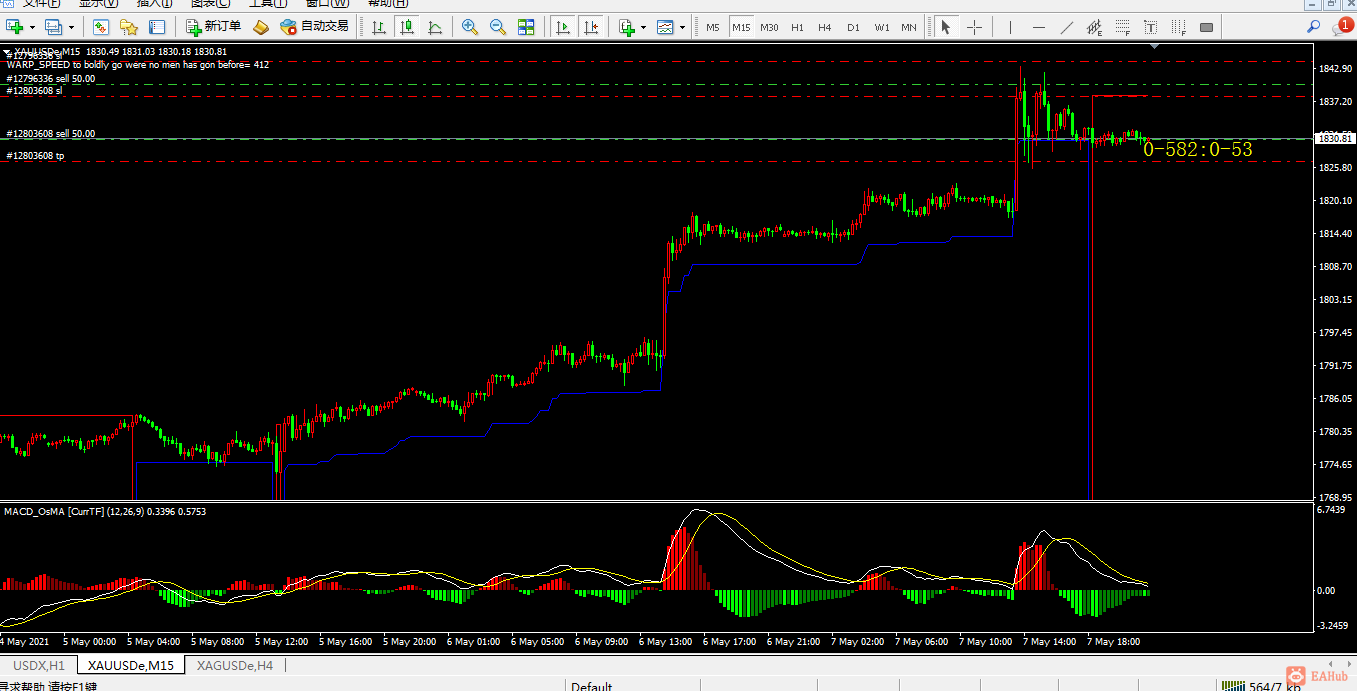Open a new chart window icon
Viewport: 1357px width, 691px height.
[x=15, y=27]
